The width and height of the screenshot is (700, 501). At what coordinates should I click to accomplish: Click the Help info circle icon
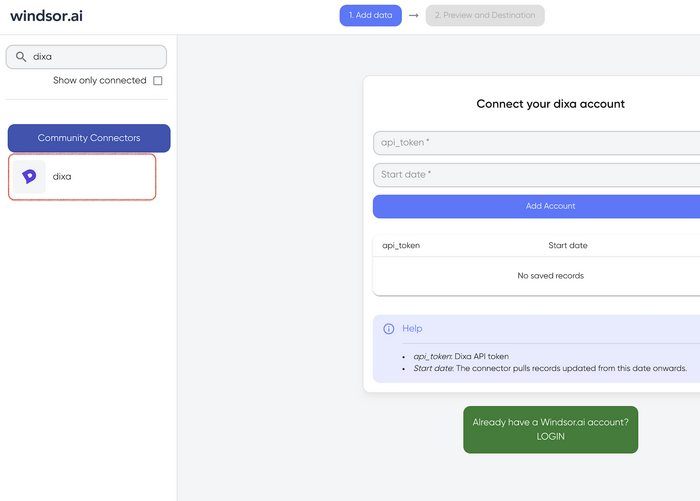(389, 329)
